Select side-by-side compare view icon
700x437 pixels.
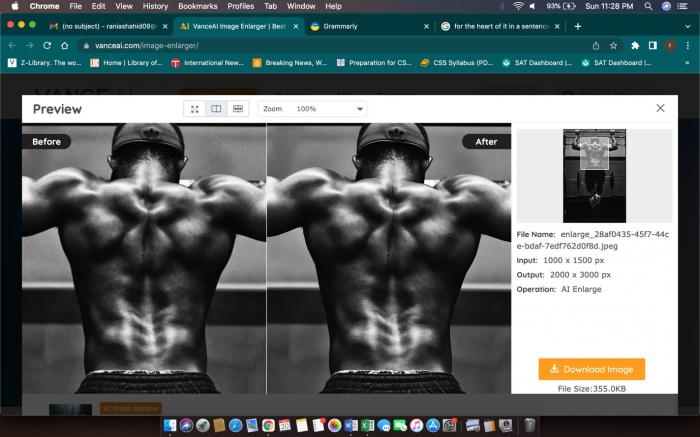click(x=216, y=109)
